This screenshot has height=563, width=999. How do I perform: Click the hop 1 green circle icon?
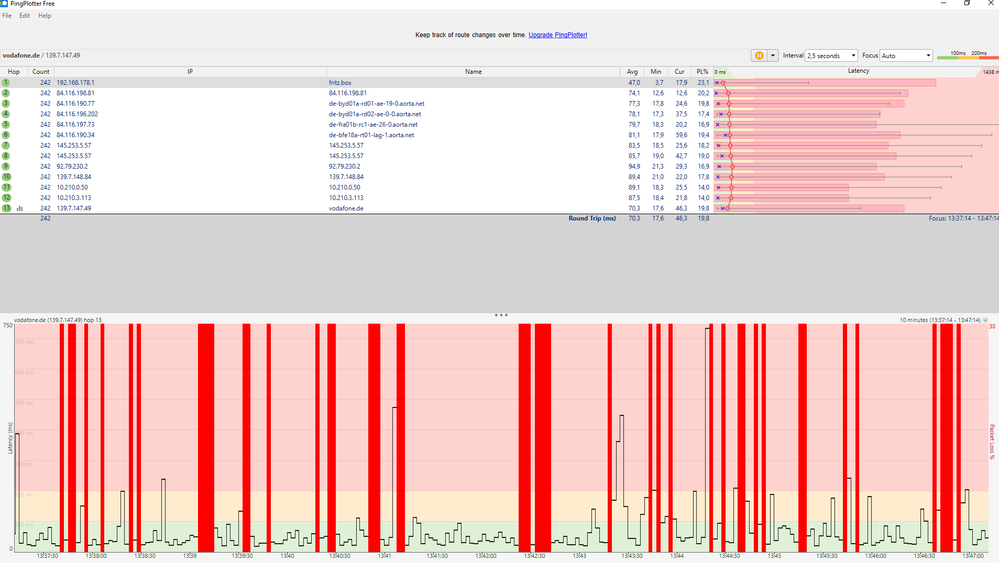click(6, 82)
